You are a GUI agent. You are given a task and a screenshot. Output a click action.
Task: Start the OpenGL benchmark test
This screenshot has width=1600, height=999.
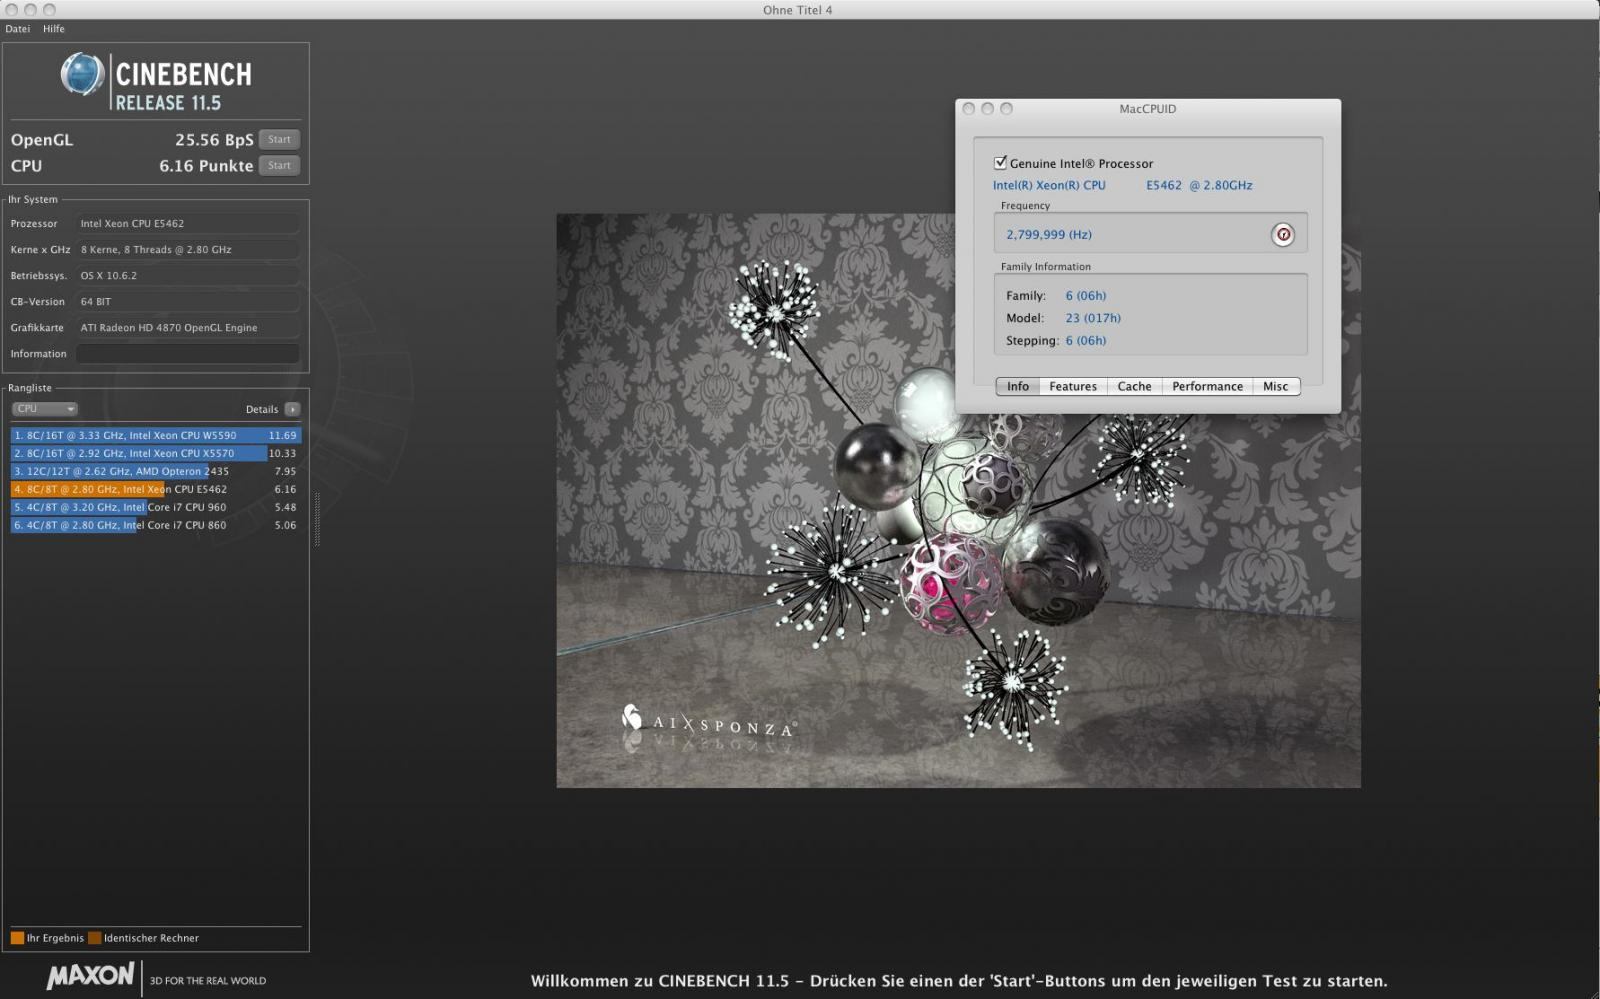point(279,140)
